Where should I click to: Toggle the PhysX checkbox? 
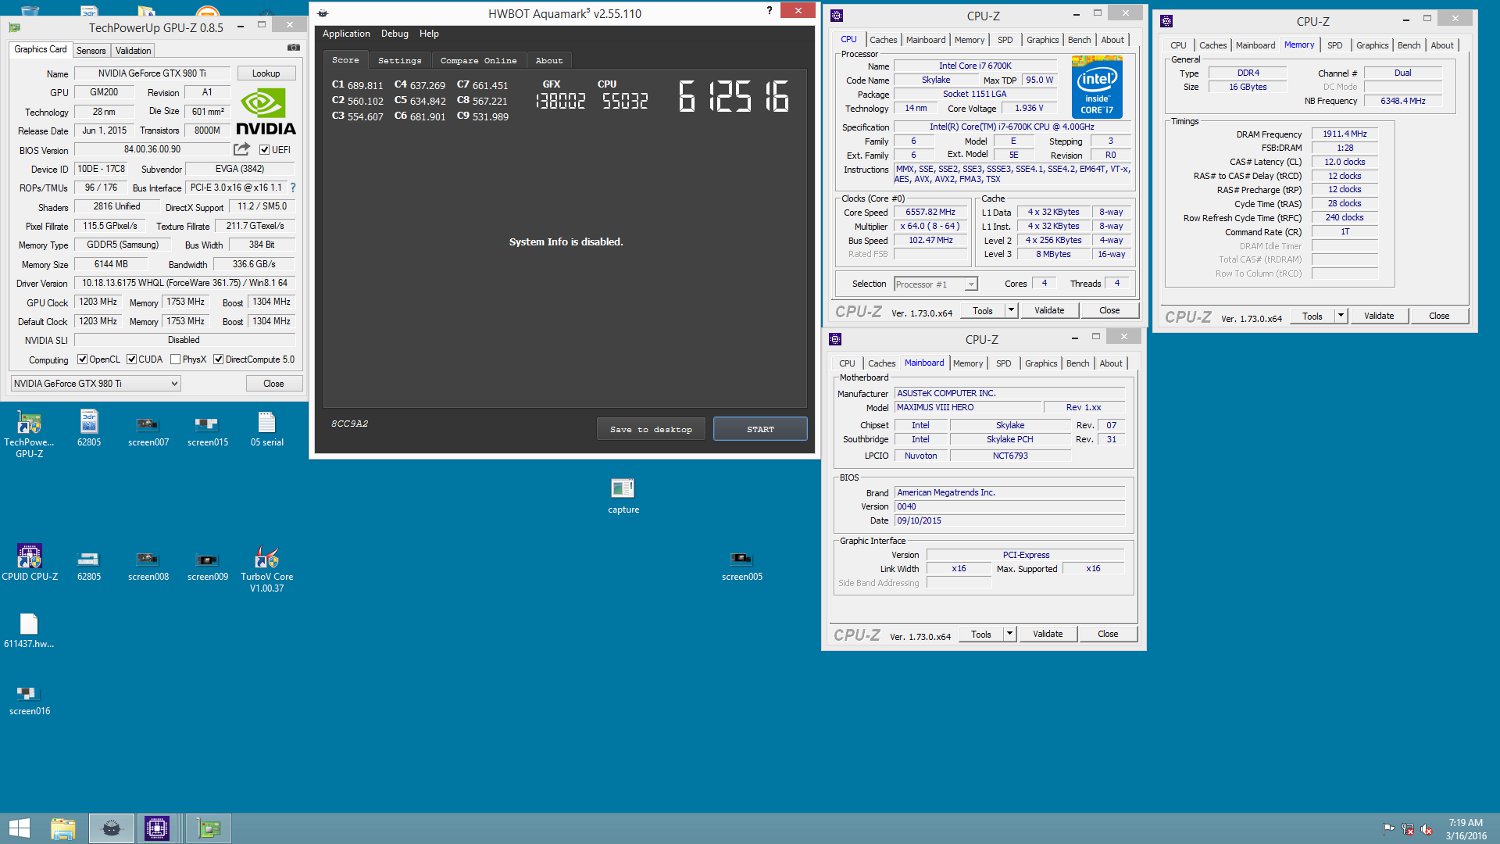(175, 359)
